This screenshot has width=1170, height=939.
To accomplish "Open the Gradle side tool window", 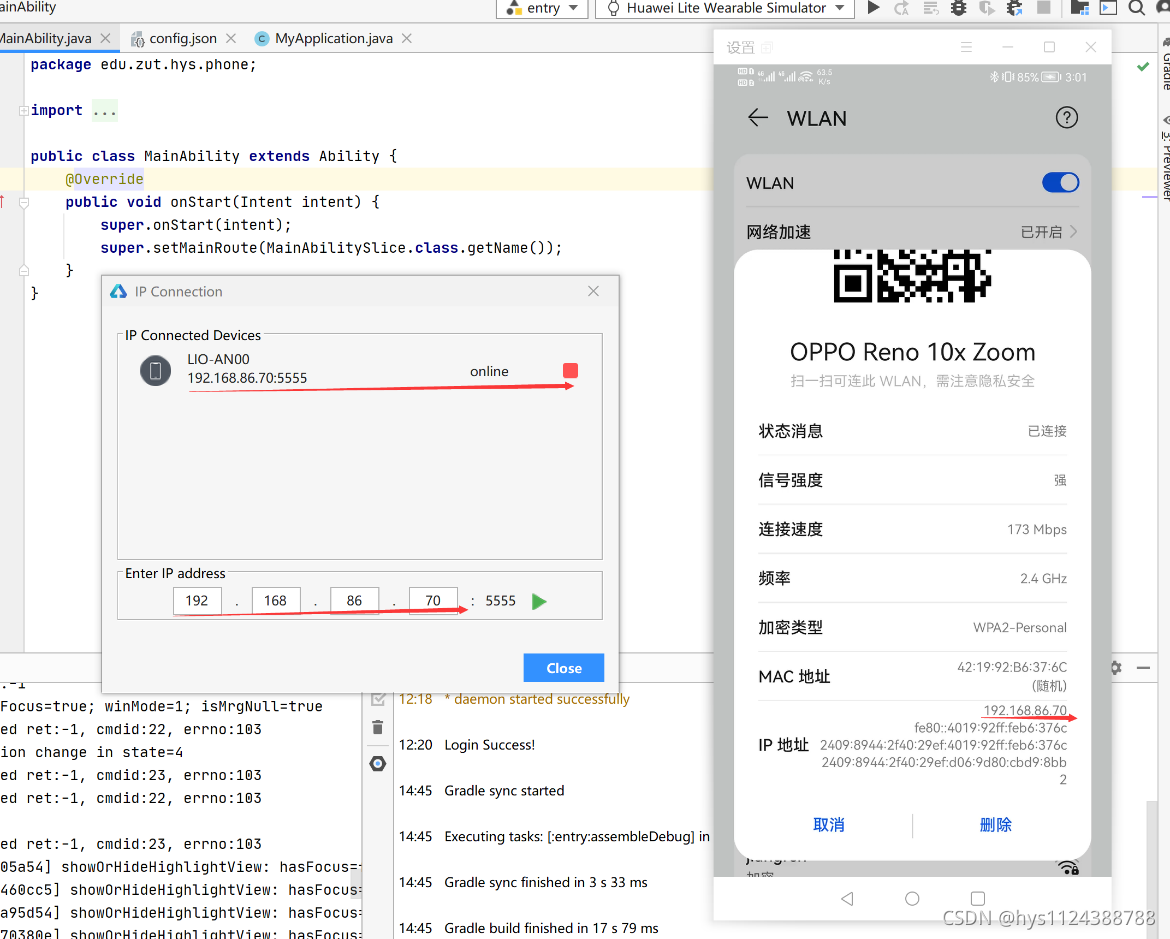I will pos(1164,65).
